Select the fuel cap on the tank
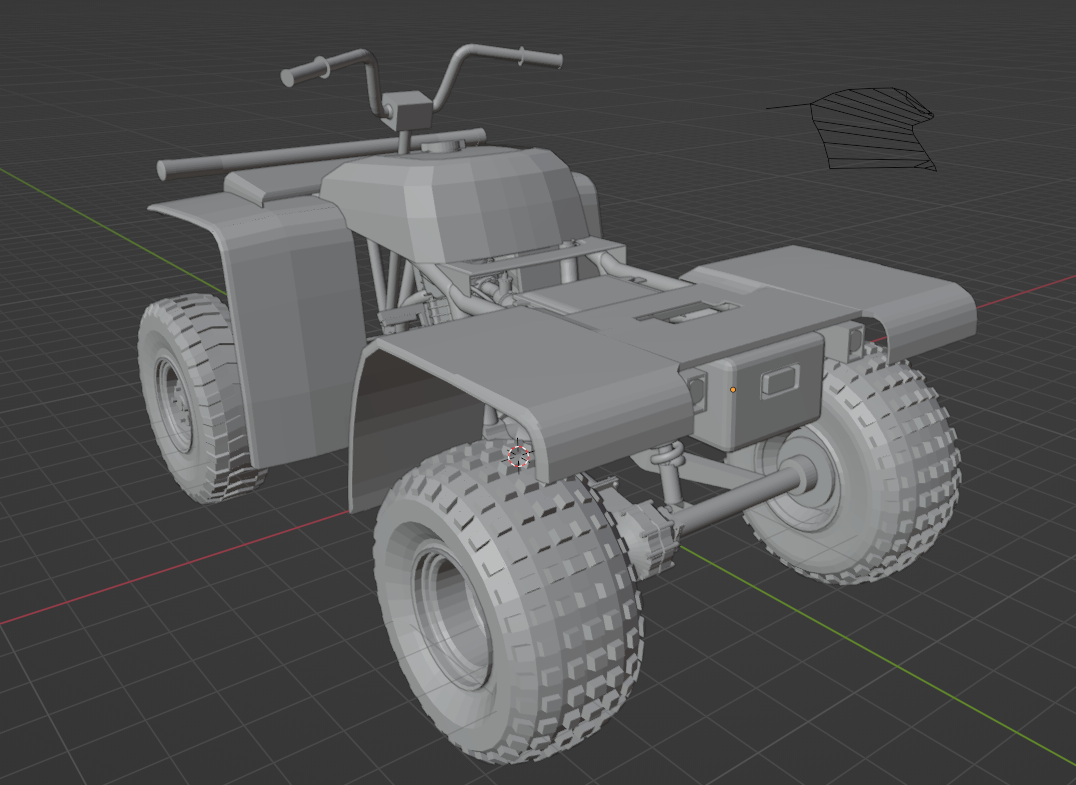The image size is (1076, 785). [443, 145]
